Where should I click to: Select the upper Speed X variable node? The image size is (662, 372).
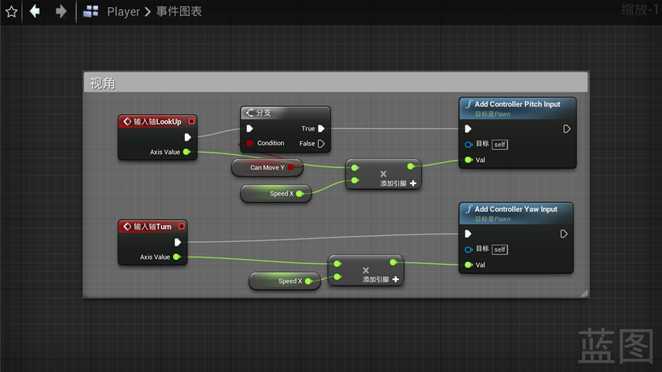(276, 194)
